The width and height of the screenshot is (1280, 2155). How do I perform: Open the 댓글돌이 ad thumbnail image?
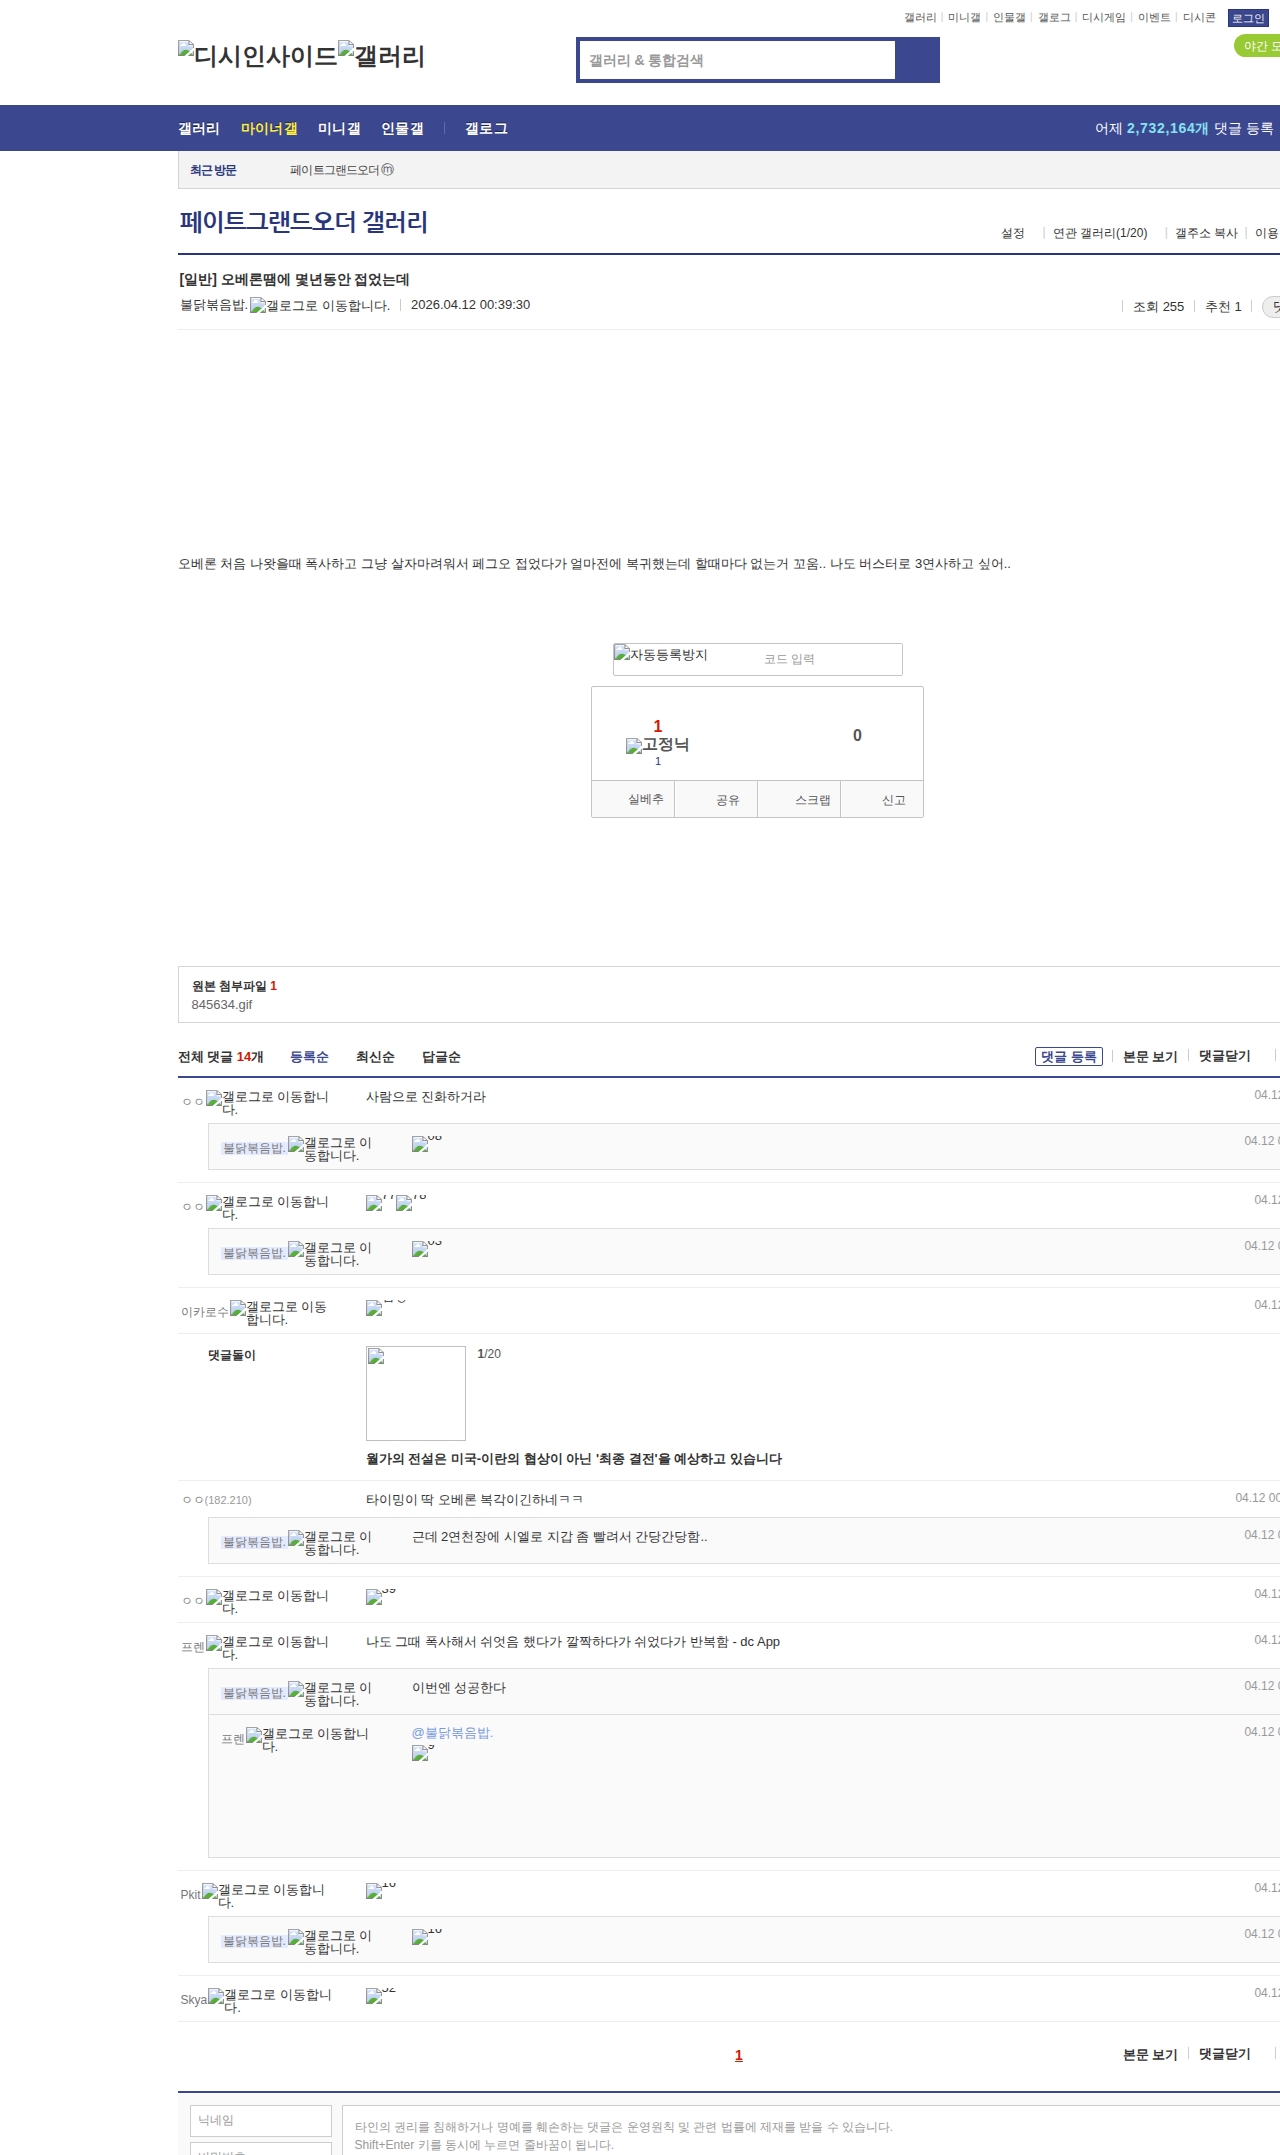[x=416, y=1392]
